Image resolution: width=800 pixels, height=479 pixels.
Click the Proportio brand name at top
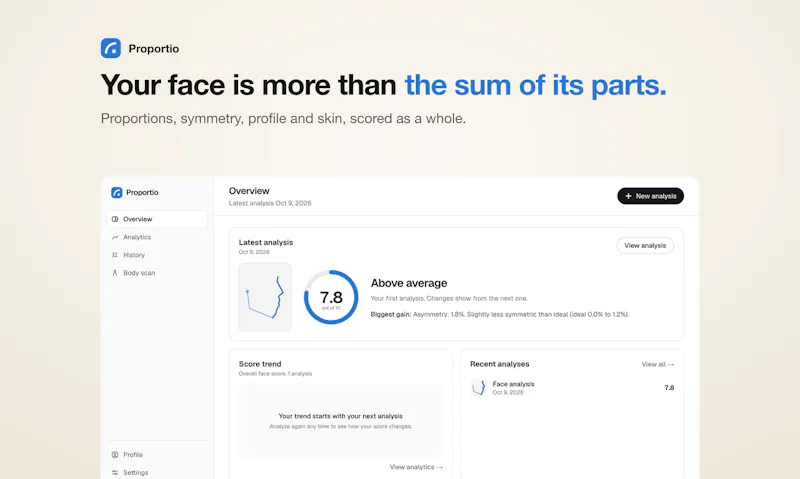154,48
